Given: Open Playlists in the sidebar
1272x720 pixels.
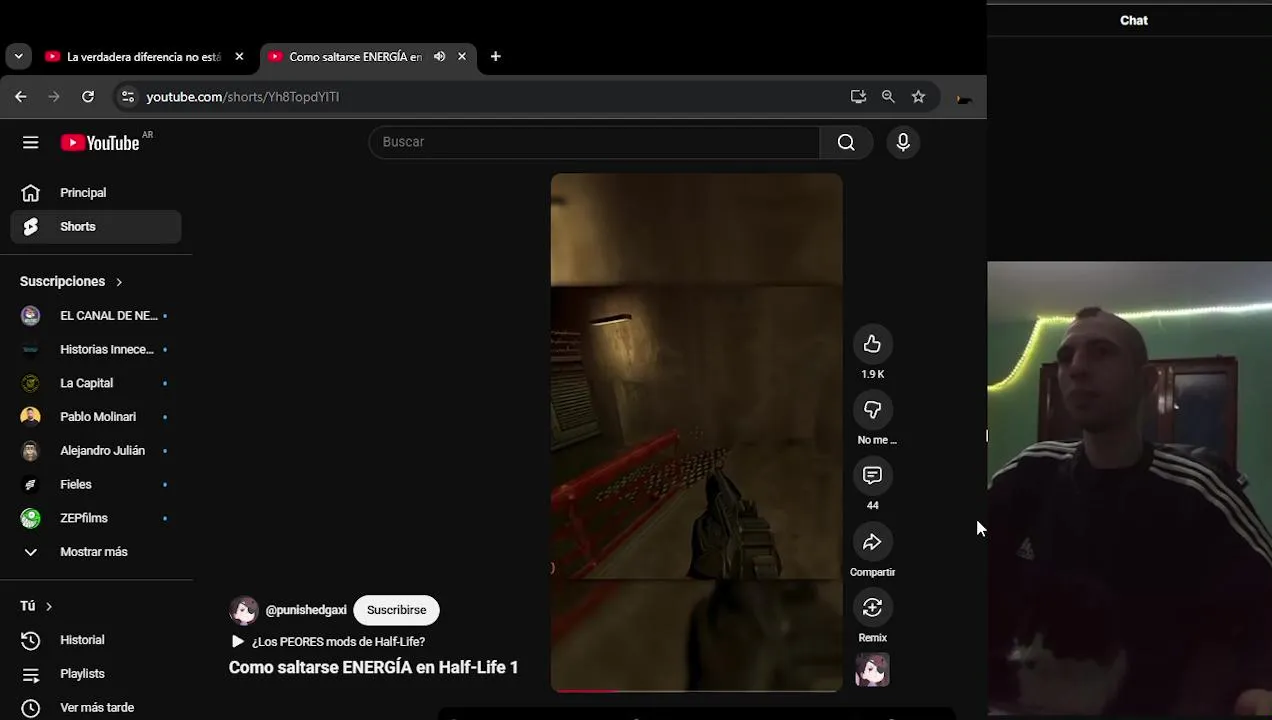Looking at the screenshot, I should point(96,674).
